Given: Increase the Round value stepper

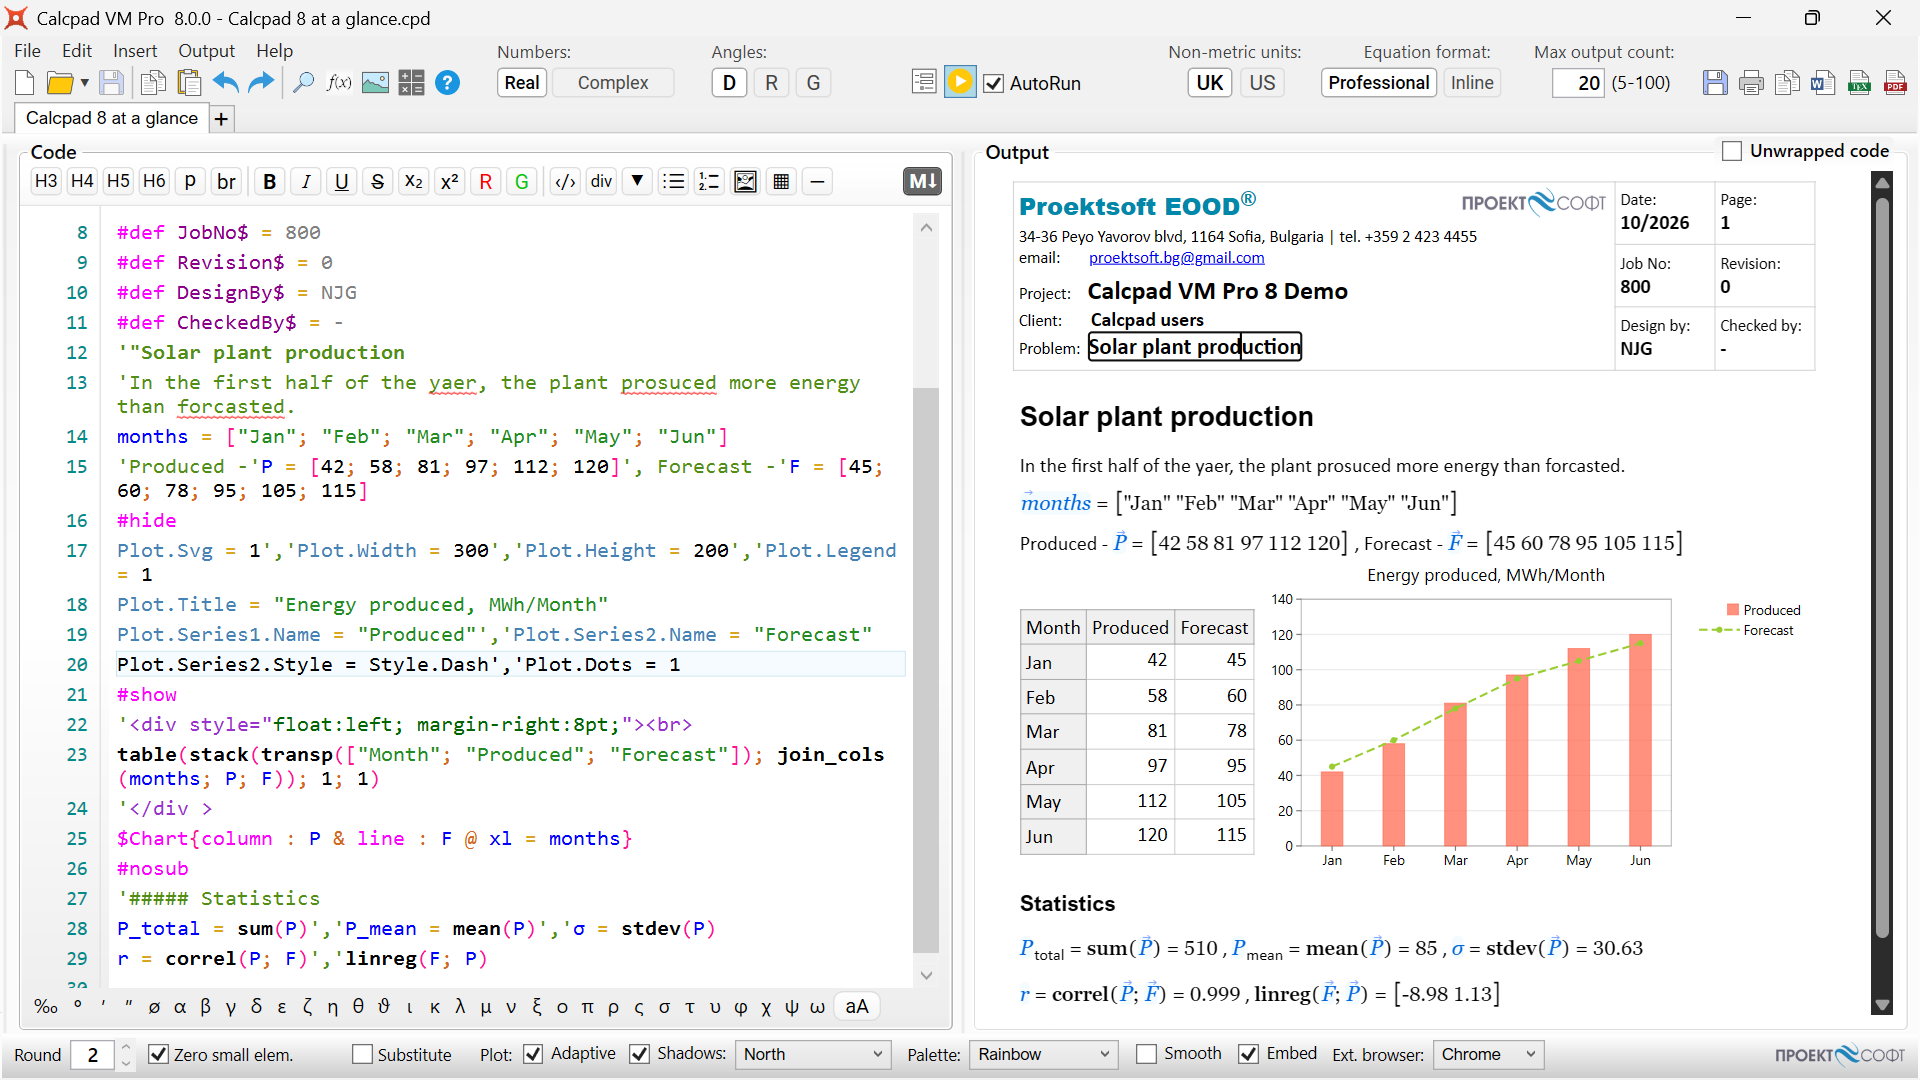Looking at the screenshot, I should click(x=125, y=1047).
